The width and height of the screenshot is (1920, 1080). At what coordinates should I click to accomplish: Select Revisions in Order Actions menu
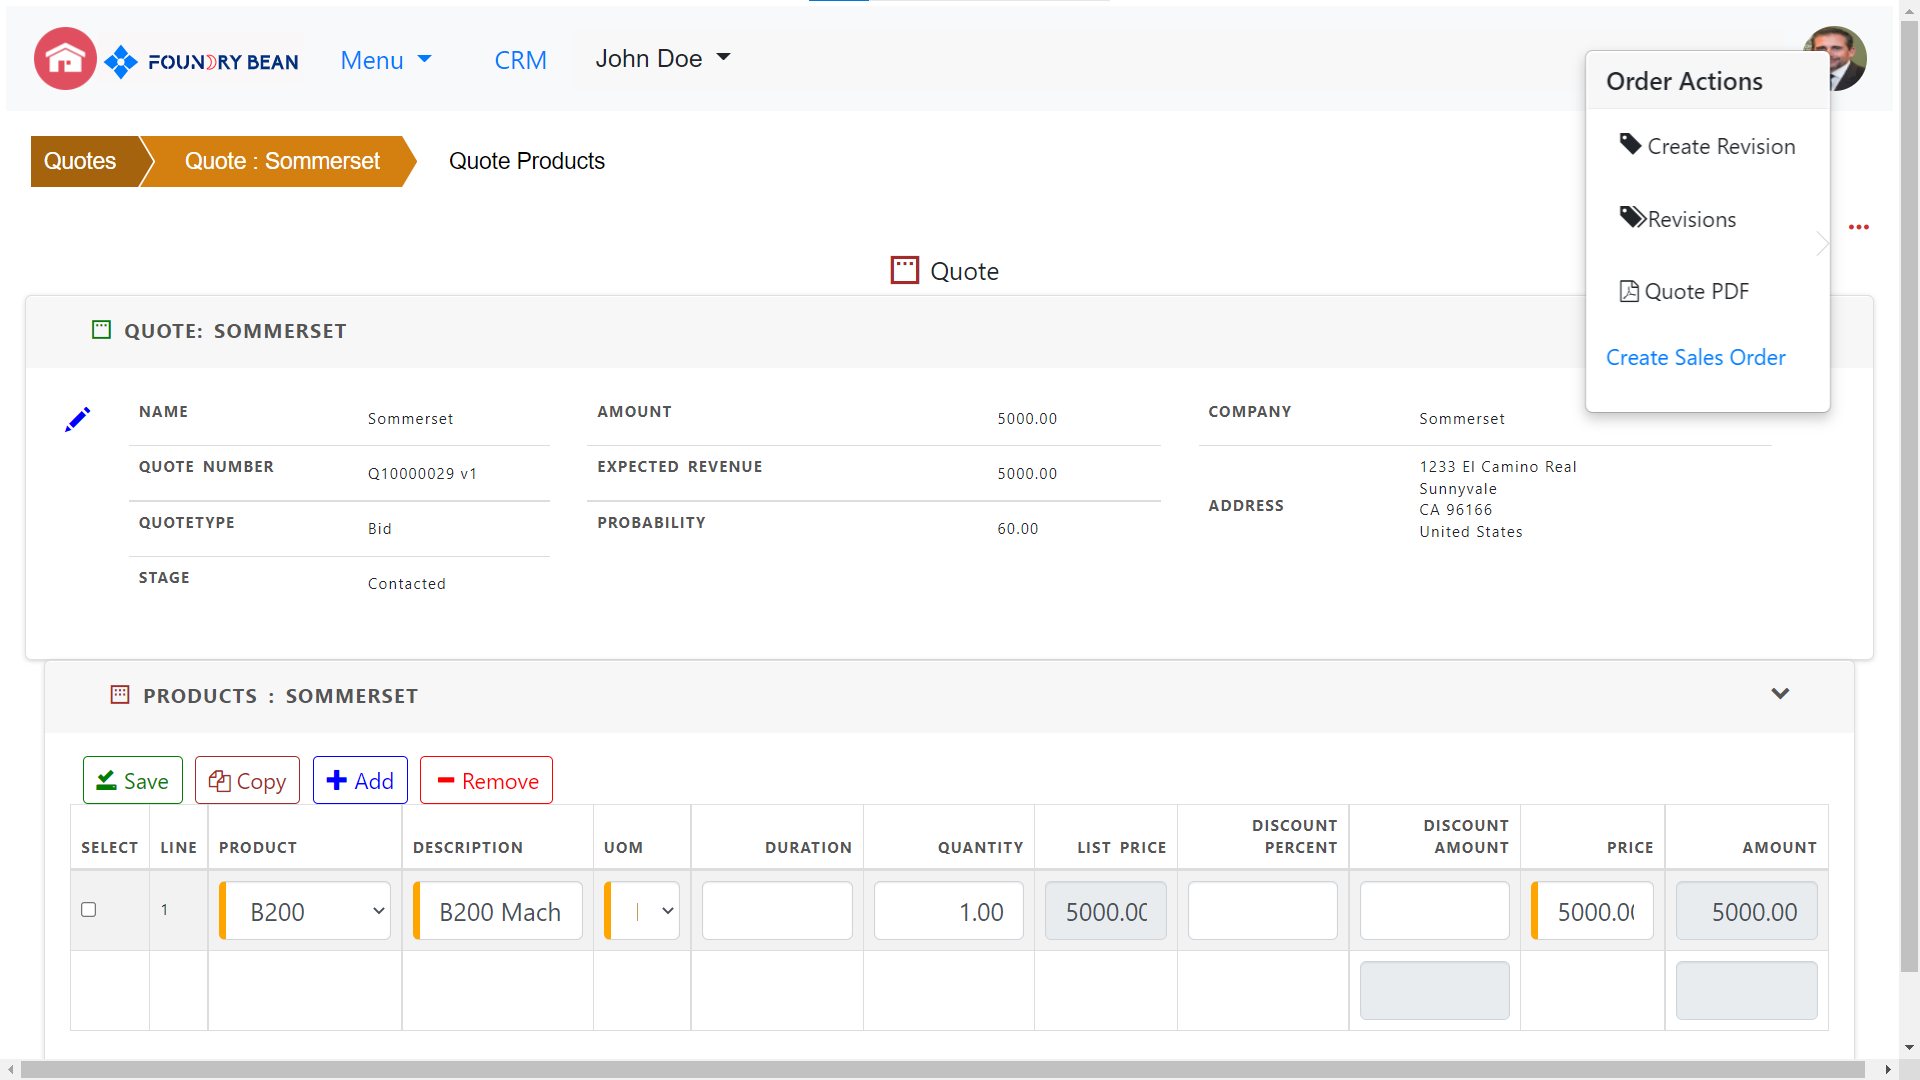coord(1691,219)
